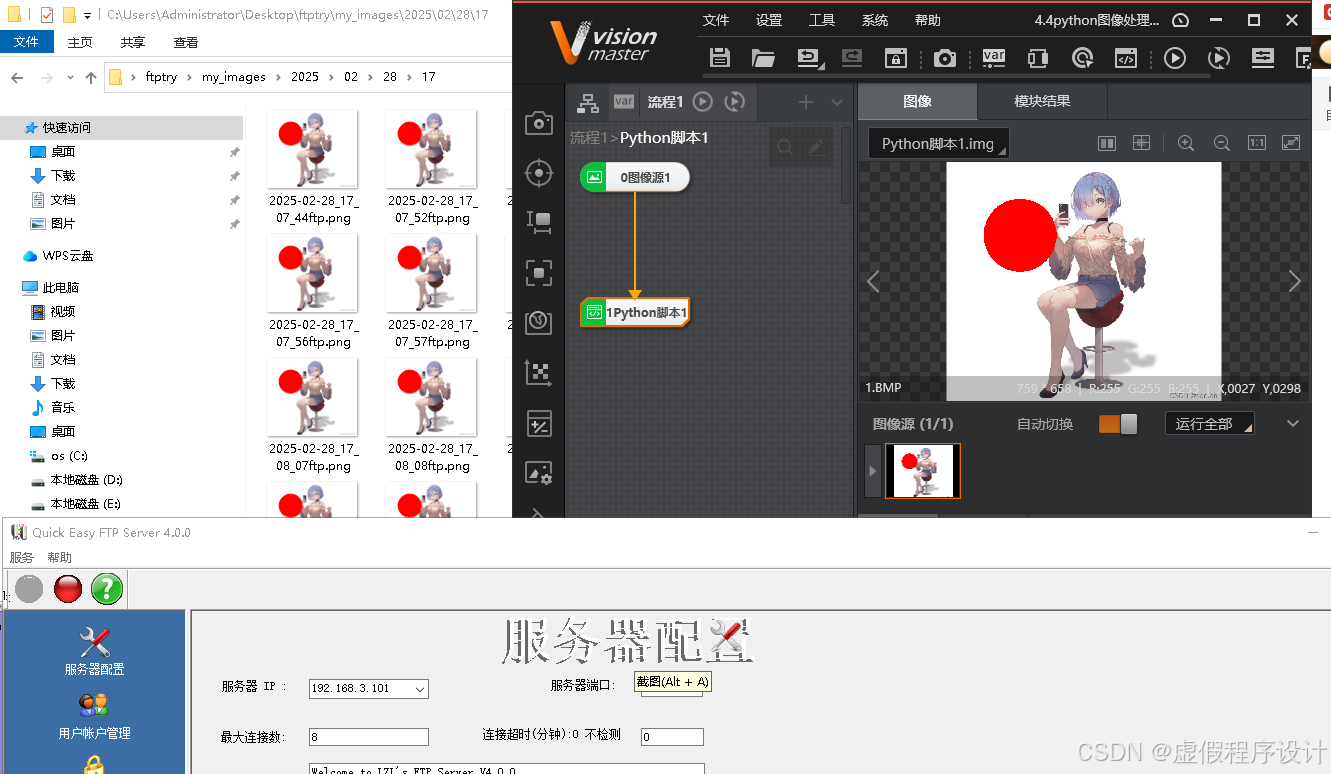
Task: Zoom out of the image
Action: point(1221,143)
